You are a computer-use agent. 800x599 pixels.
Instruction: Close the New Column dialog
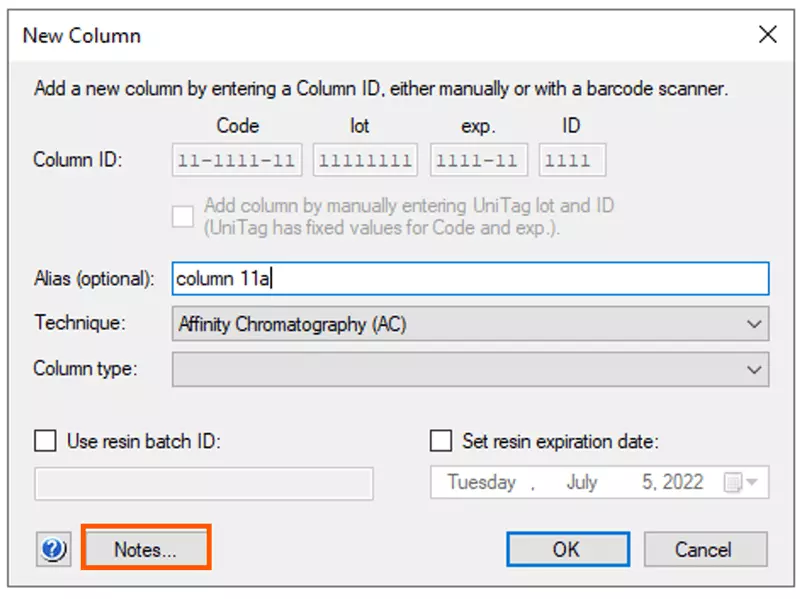(767, 35)
